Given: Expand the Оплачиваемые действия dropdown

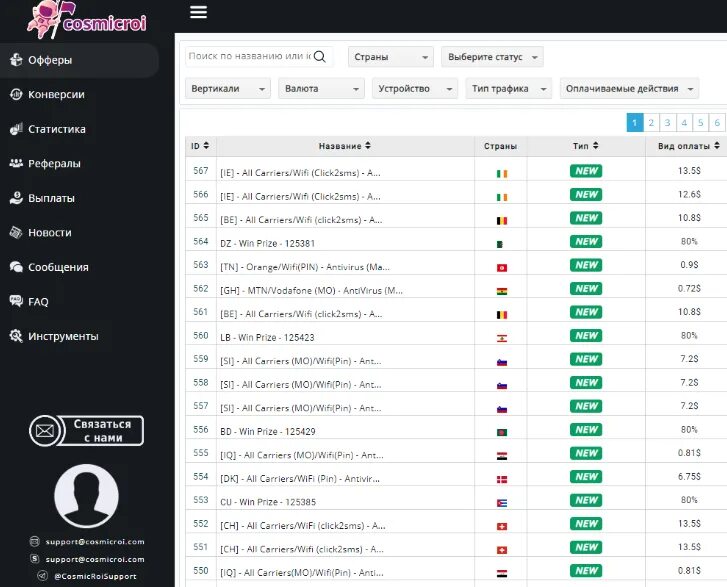Looking at the screenshot, I should tap(629, 89).
